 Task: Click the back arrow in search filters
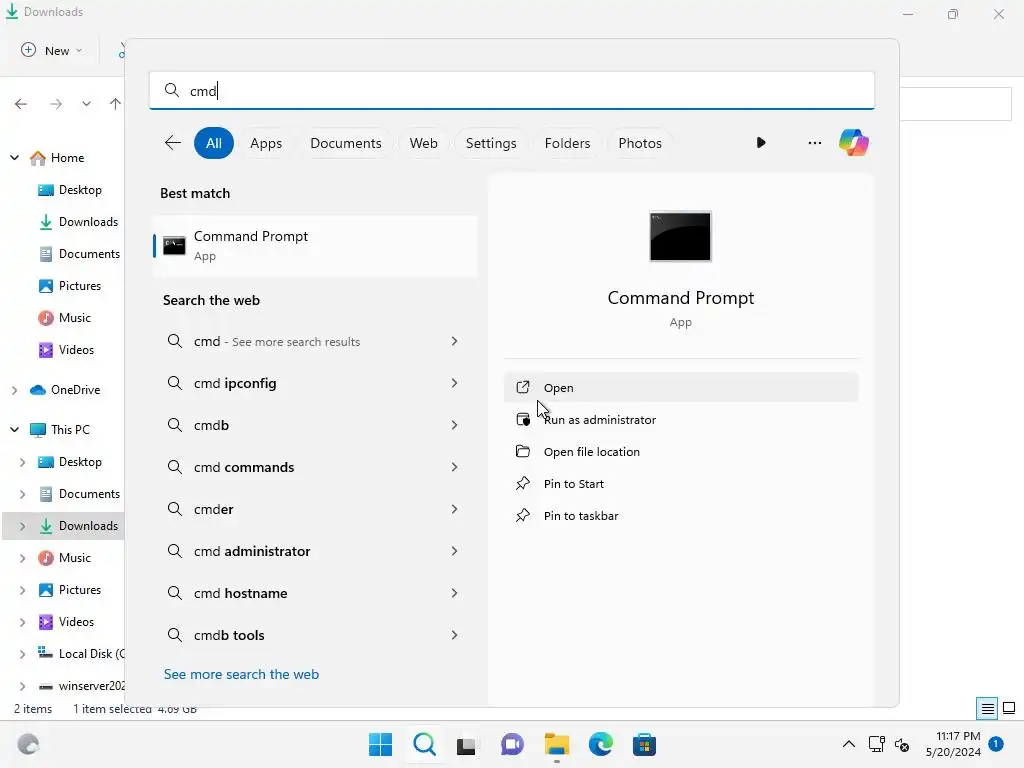coord(172,142)
